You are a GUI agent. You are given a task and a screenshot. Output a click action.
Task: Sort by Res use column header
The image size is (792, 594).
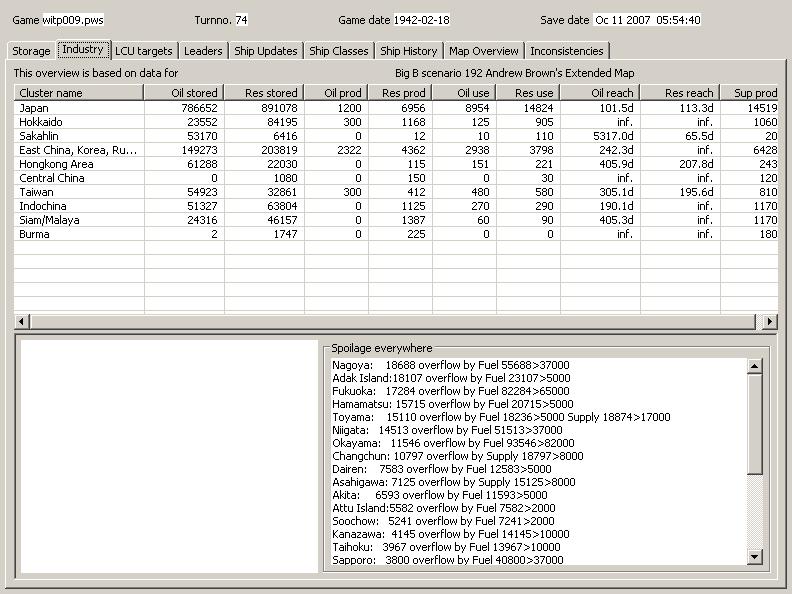coord(528,93)
